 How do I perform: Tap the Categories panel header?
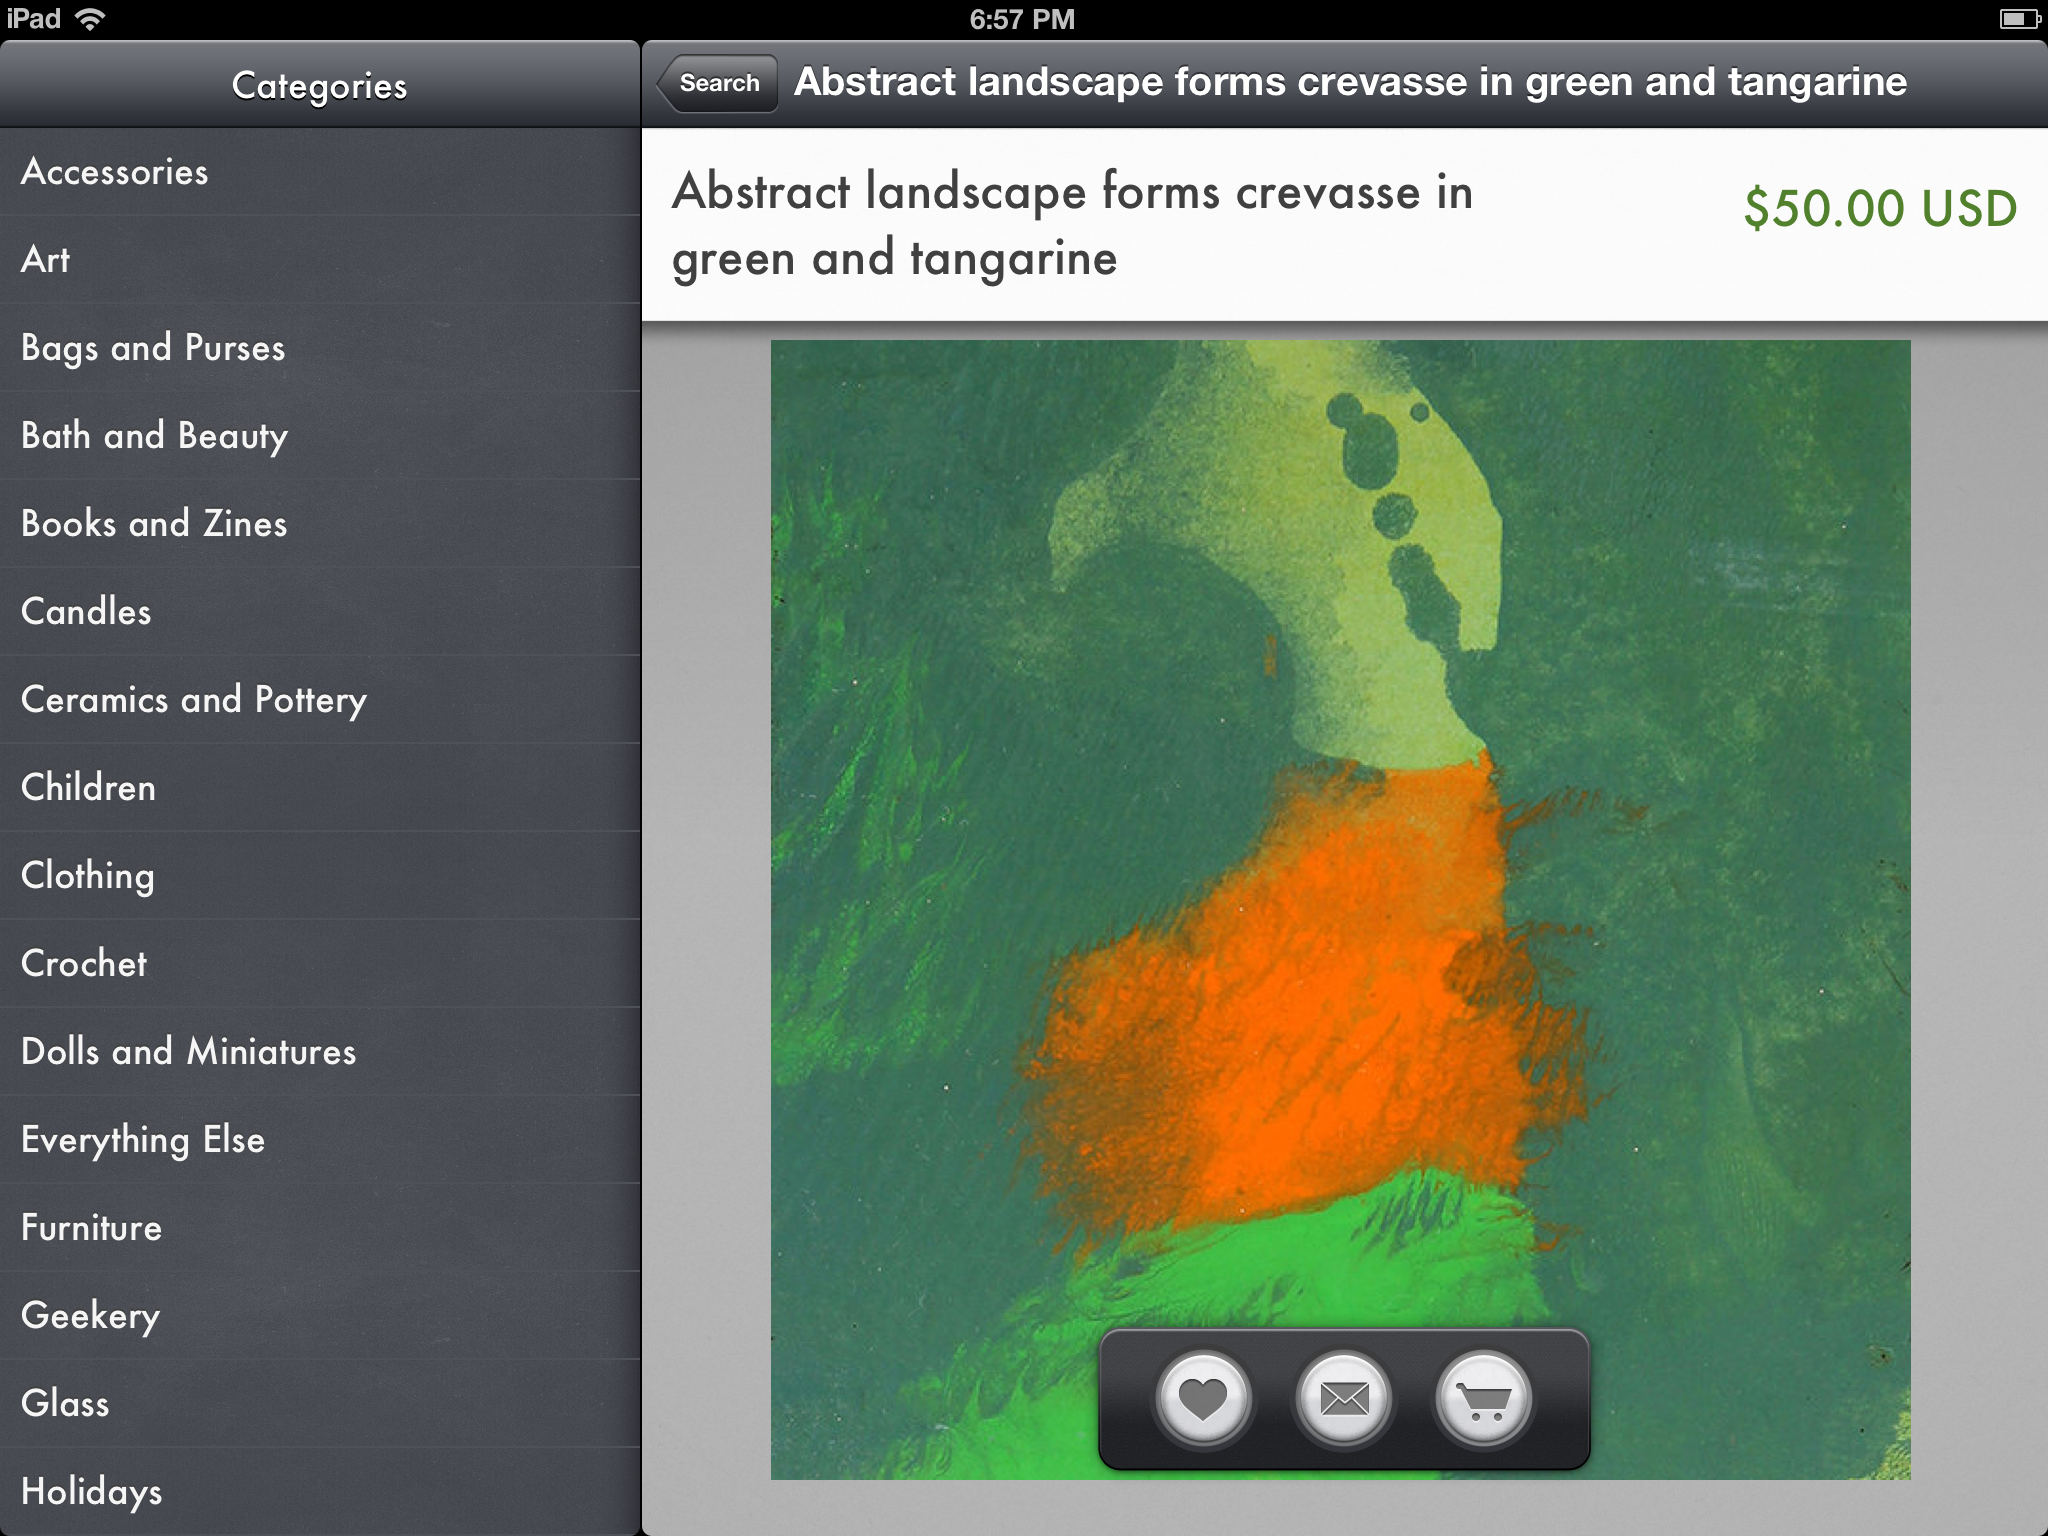tap(320, 85)
